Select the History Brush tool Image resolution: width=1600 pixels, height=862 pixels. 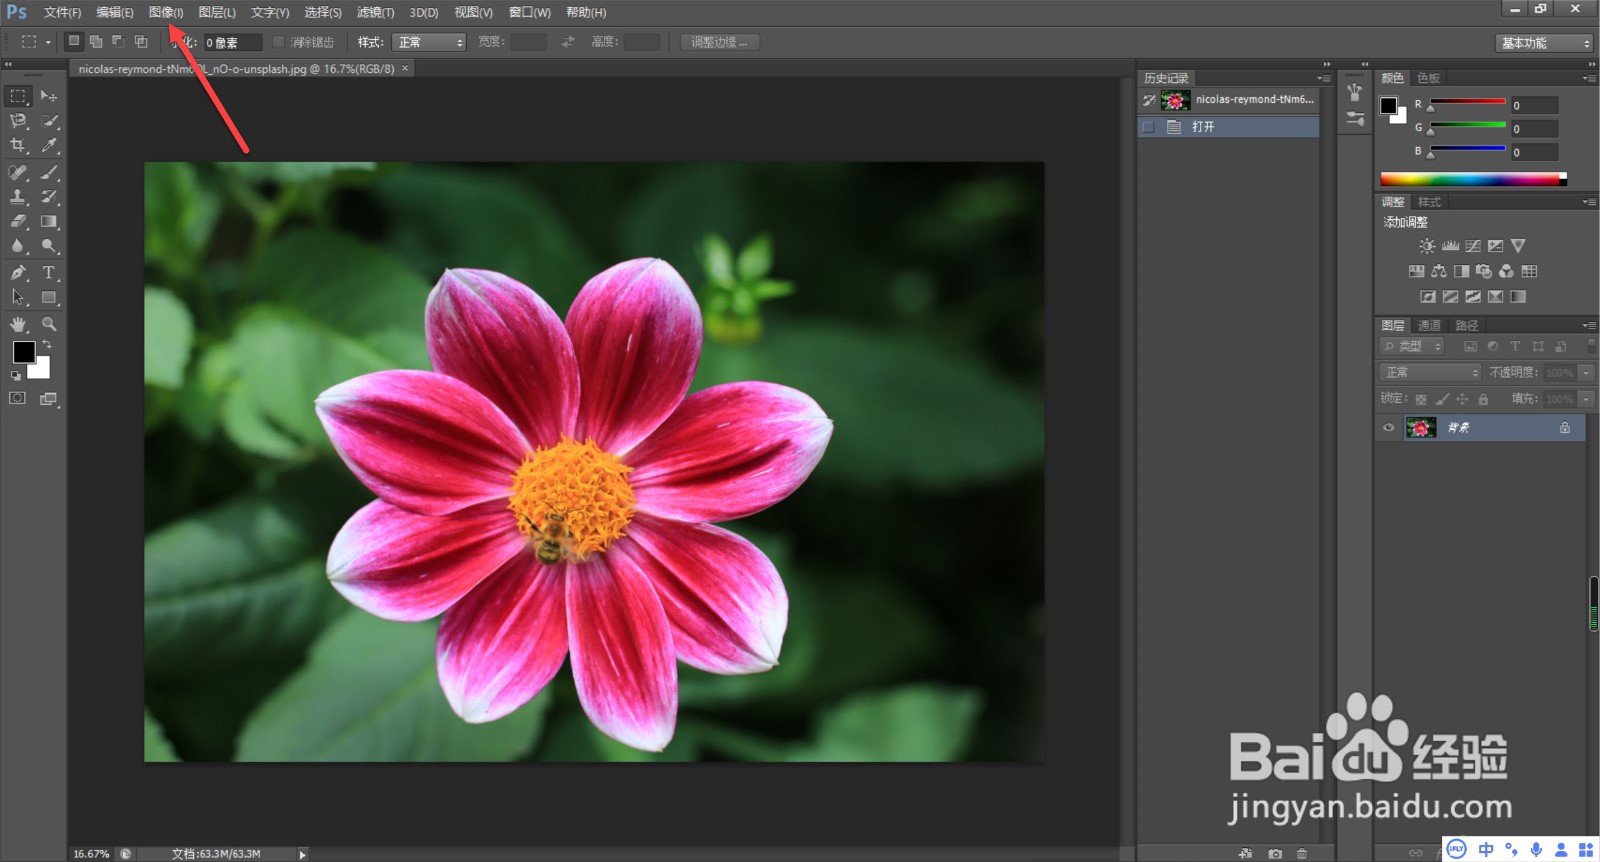pyautogui.click(x=48, y=197)
